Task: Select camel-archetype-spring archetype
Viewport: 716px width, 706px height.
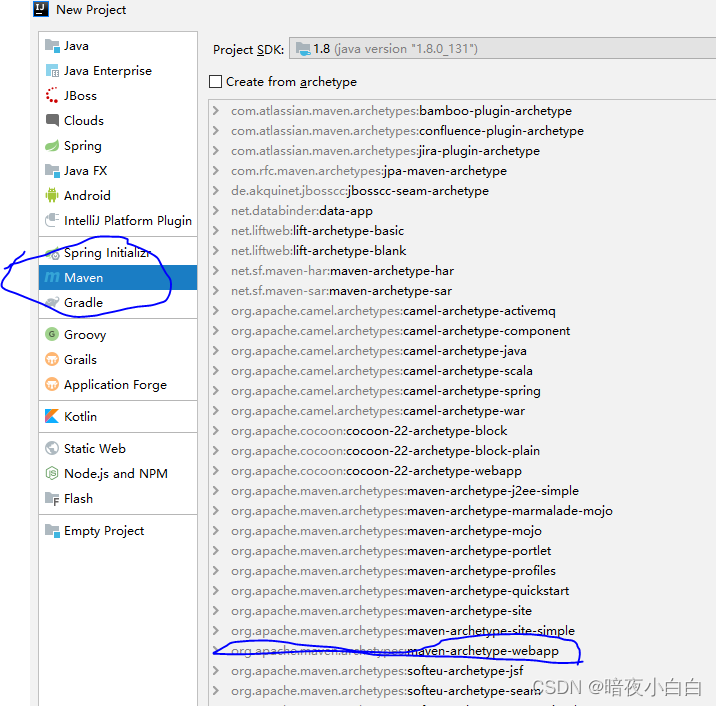Action: pyautogui.click(x=385, y=391)
